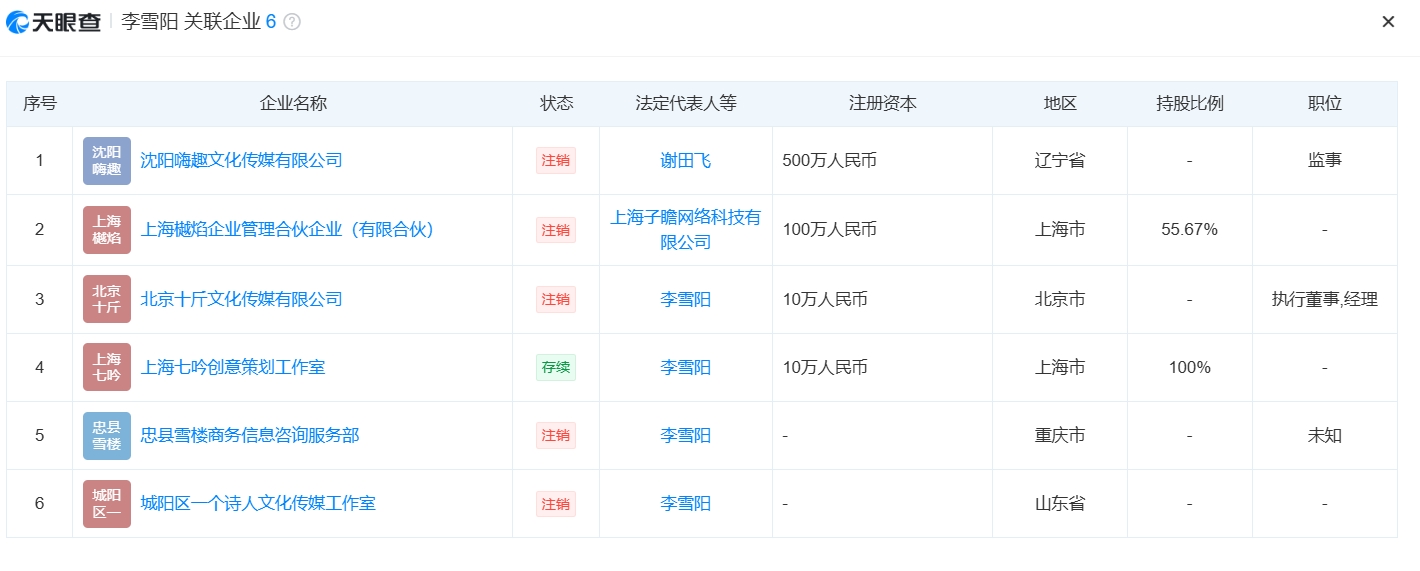Image resolution: width=1420 pixels, height=571 pixels.
Task: Click the 持股比例 column header
Action: tap(1189, 104)
